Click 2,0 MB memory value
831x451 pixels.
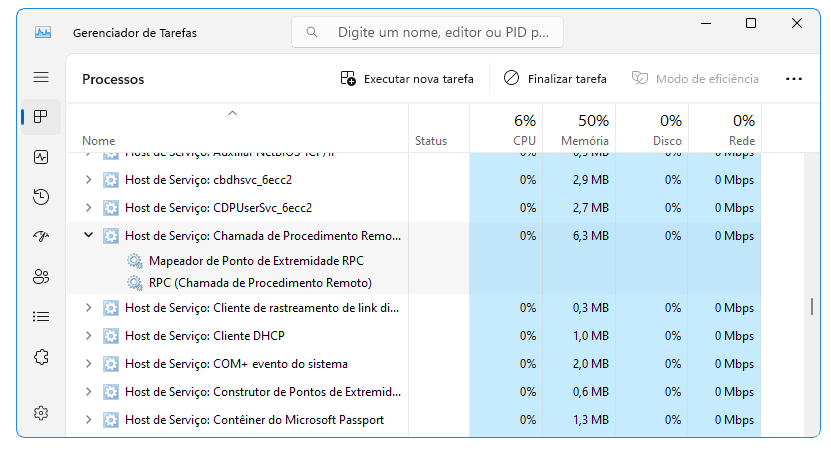[x=590, y=364]
